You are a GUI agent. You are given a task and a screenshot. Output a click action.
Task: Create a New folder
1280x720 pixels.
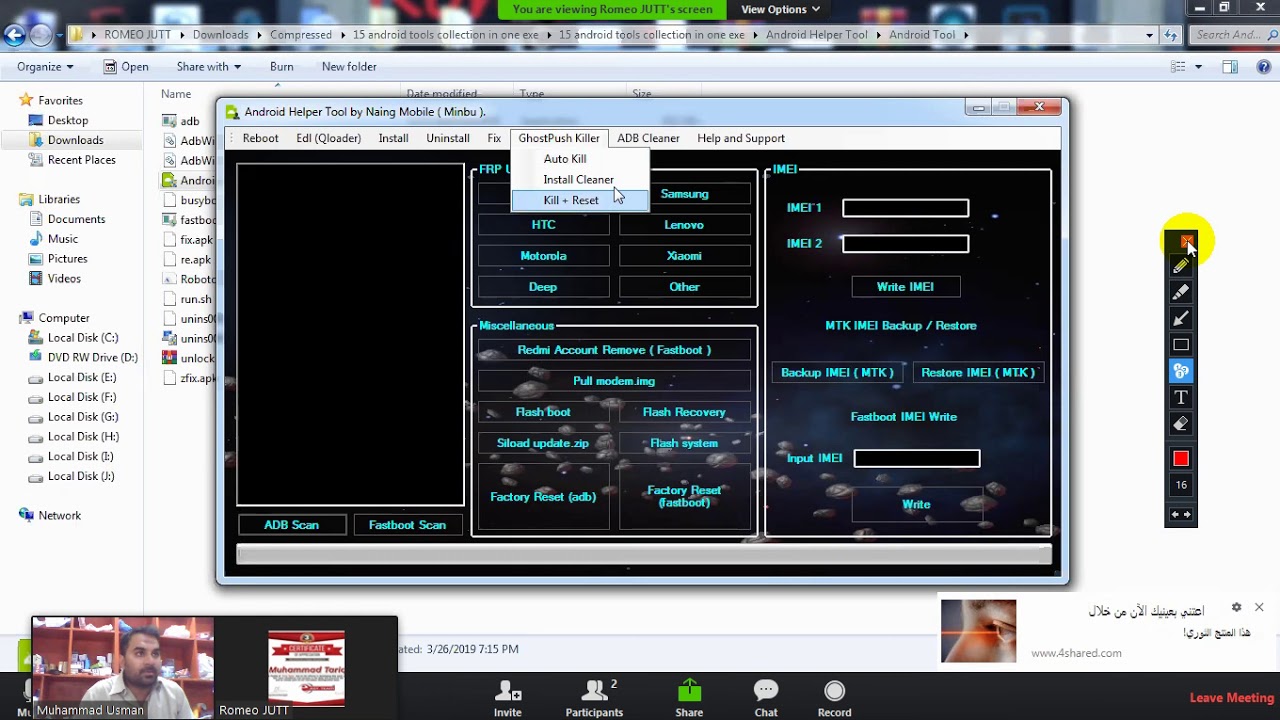(x=349, y=67)
